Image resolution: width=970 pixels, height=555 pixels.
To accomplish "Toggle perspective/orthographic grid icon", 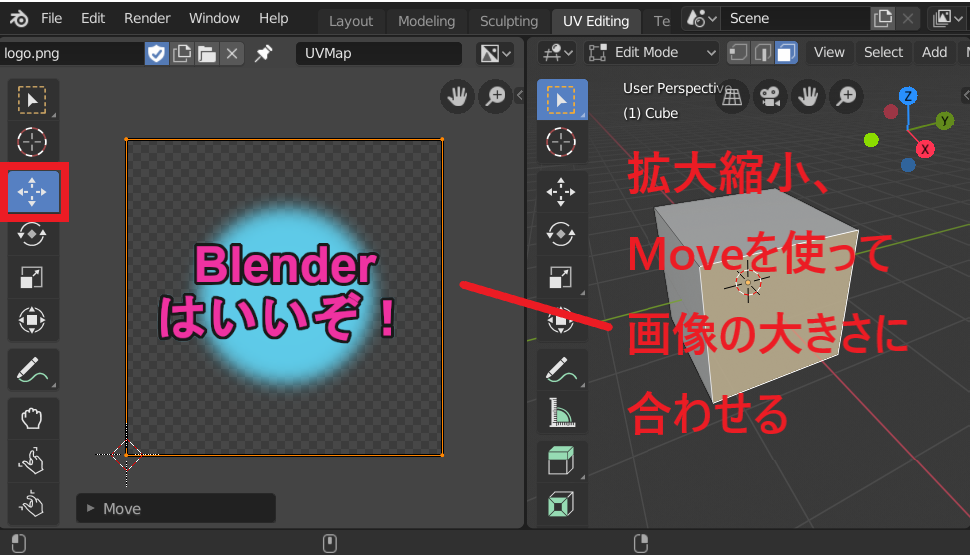I will (x=732, y=97).
